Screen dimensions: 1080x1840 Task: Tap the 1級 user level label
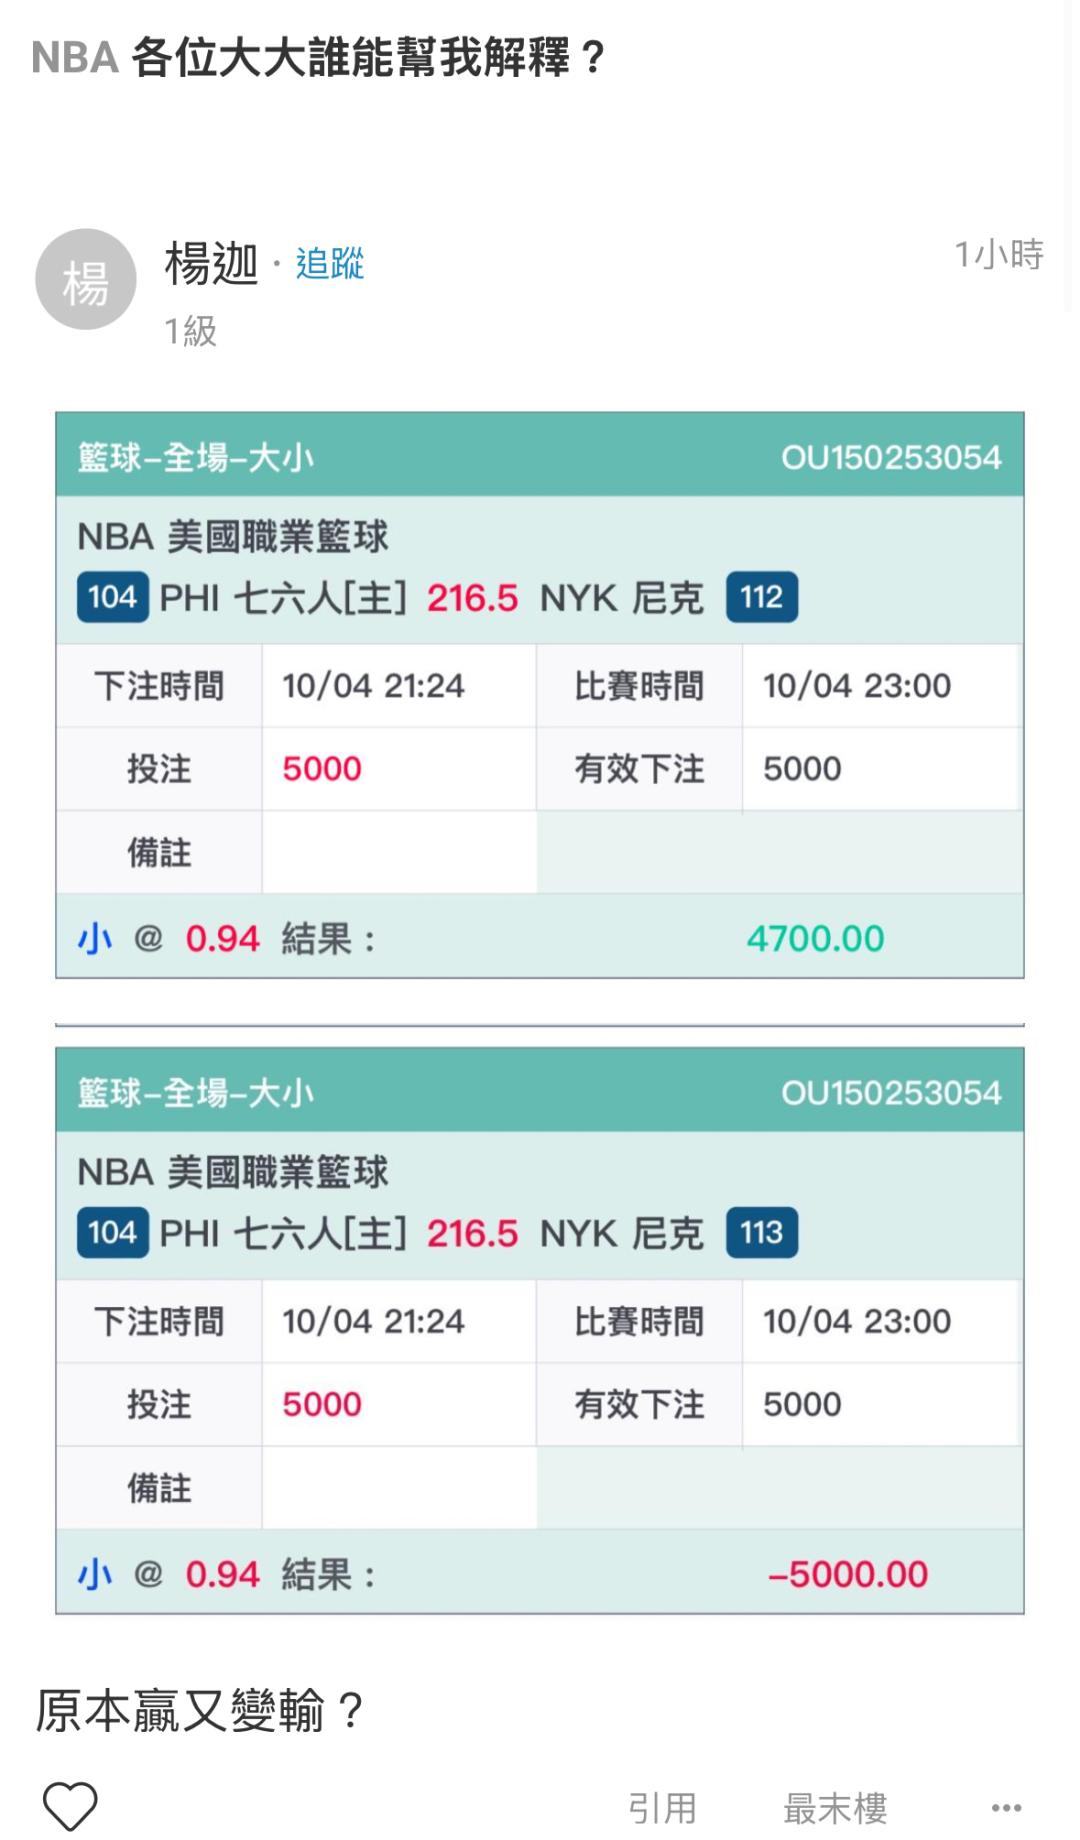[190, 331]
